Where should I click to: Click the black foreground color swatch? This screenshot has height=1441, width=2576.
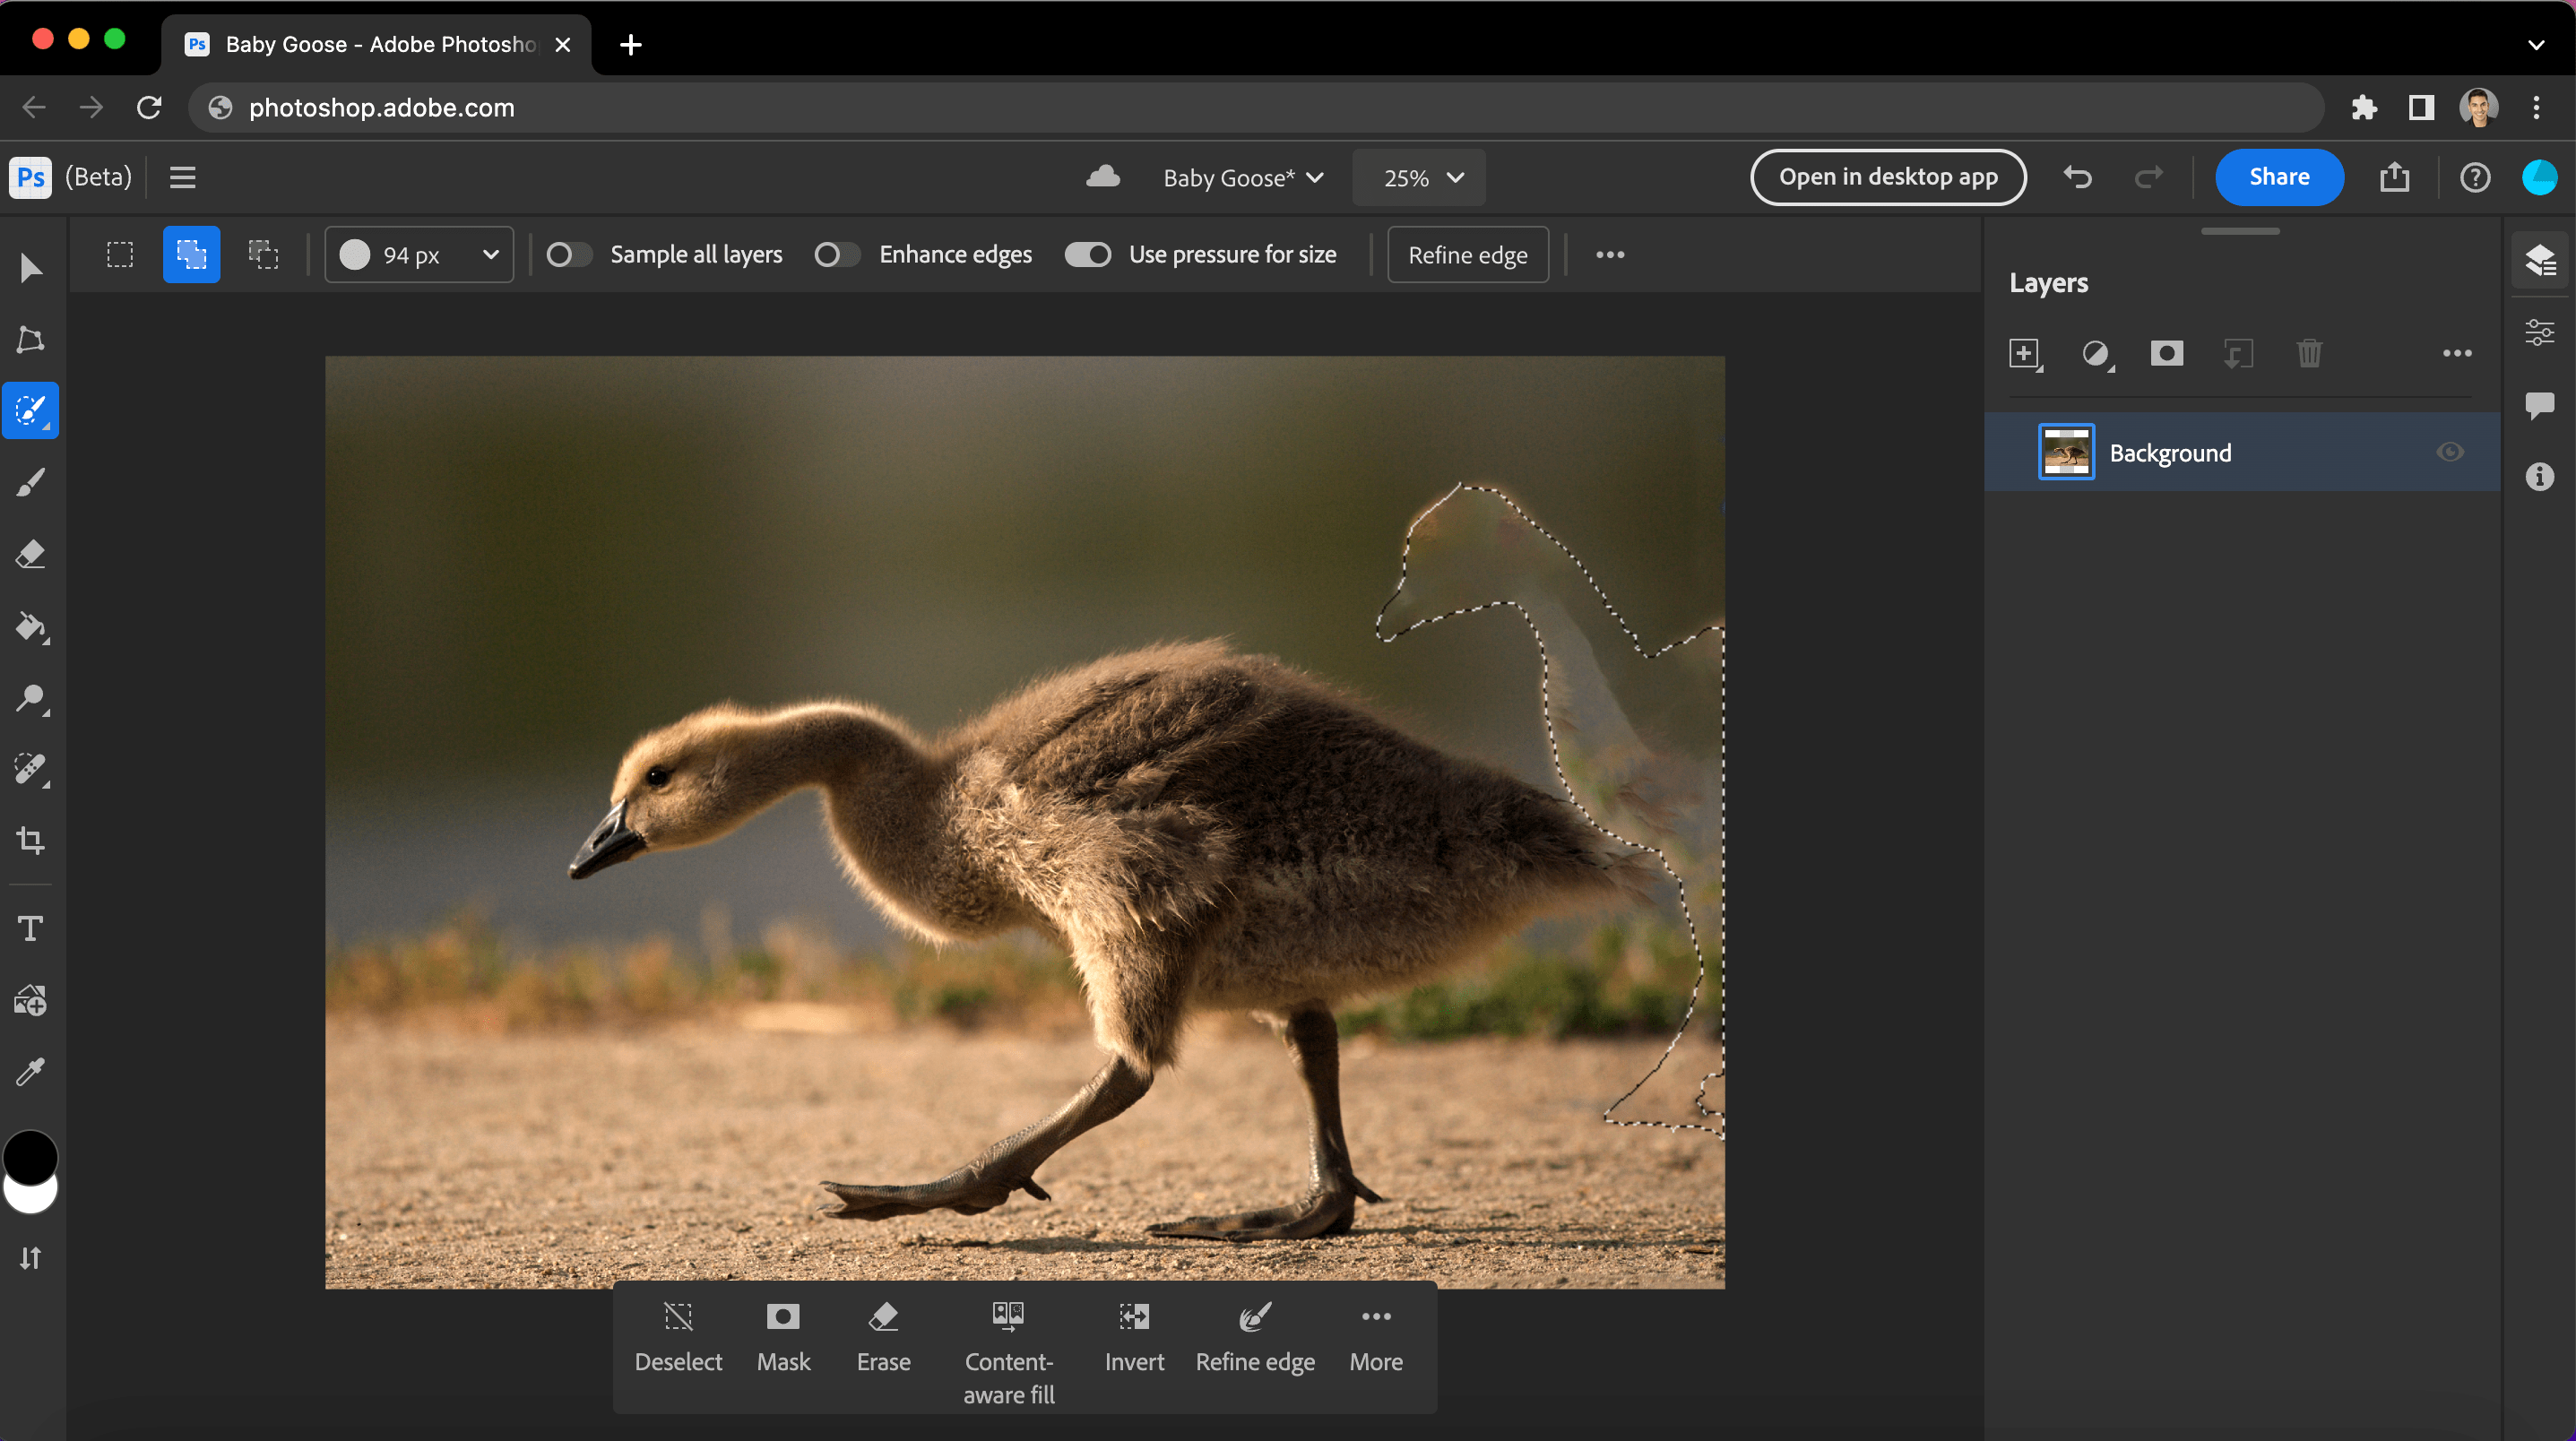[x=31, y=1157]
